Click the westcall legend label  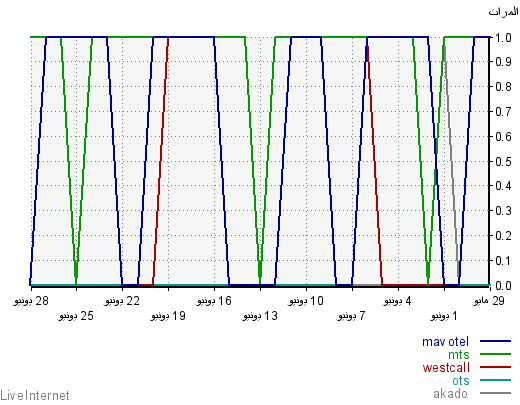click(446, 368)
